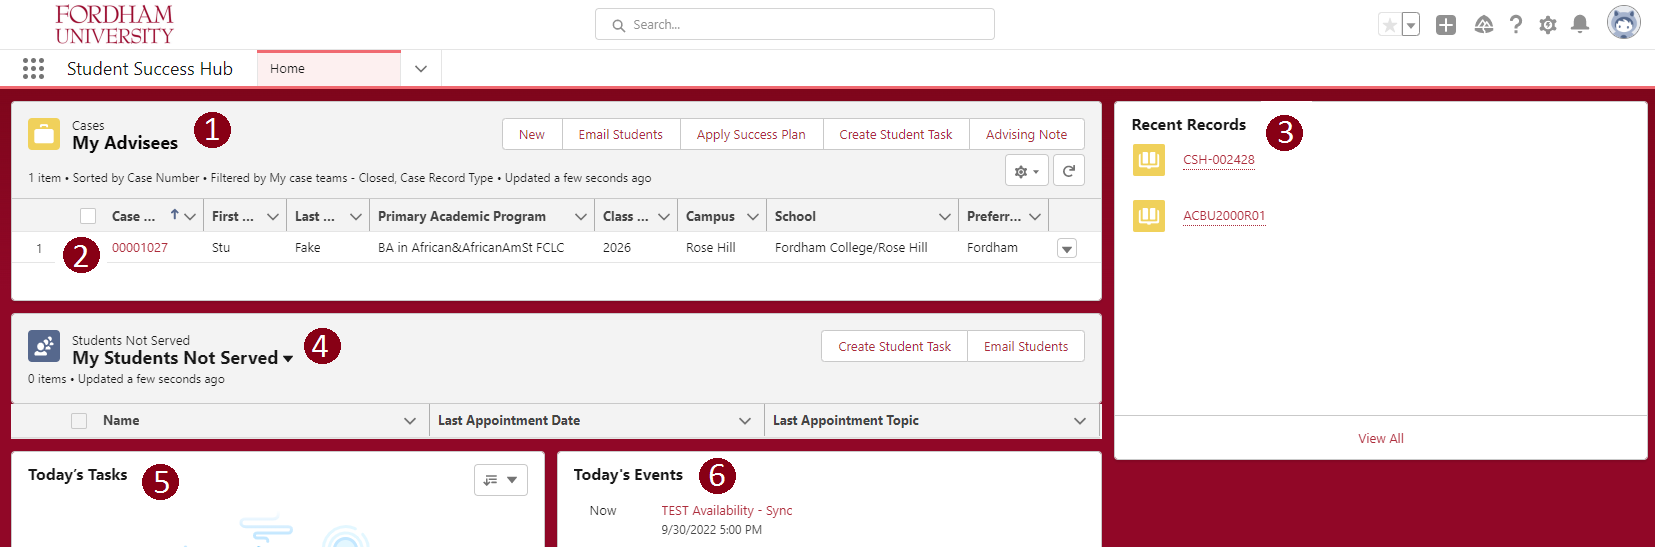Open Last Name column dropdown

coord(356,216)
